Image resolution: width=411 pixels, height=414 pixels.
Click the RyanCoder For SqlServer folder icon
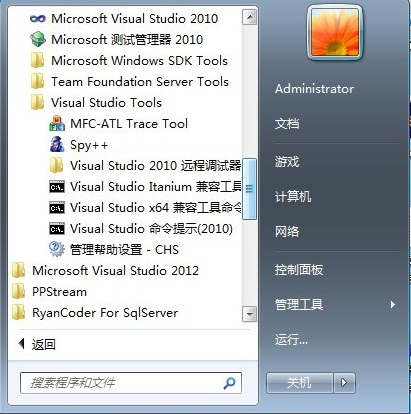(x=19, y=313)
